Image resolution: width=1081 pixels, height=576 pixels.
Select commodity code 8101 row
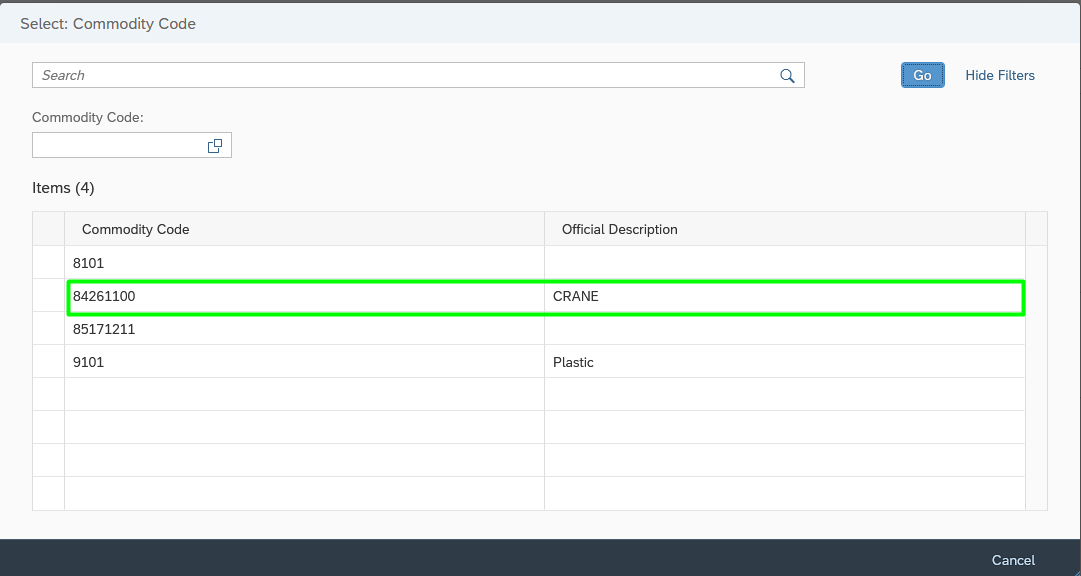[545, 263]
